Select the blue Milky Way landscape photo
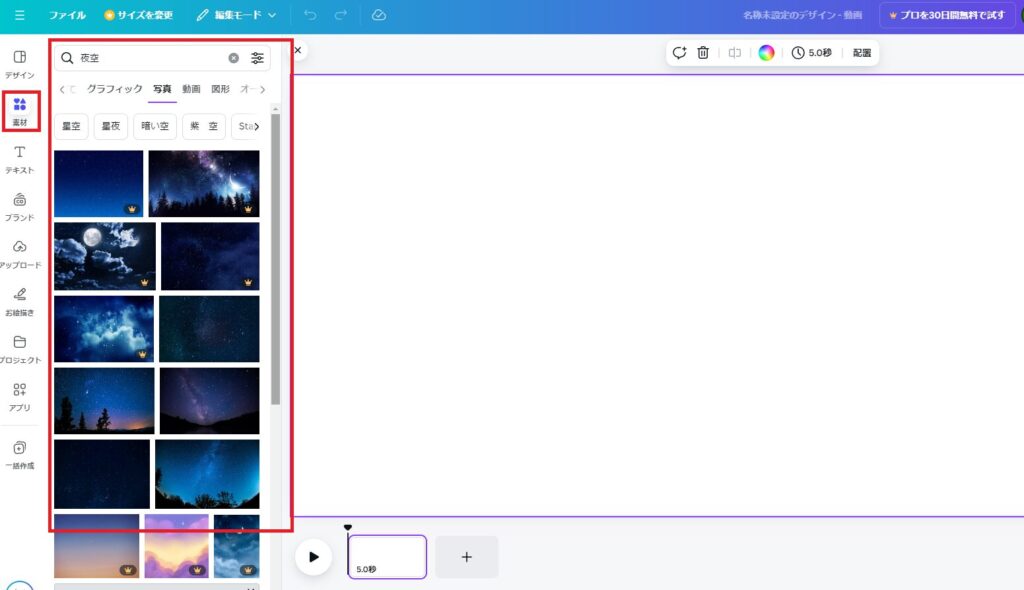Image resolution: width=1024 pixels, height=590 pixels. 207,474
